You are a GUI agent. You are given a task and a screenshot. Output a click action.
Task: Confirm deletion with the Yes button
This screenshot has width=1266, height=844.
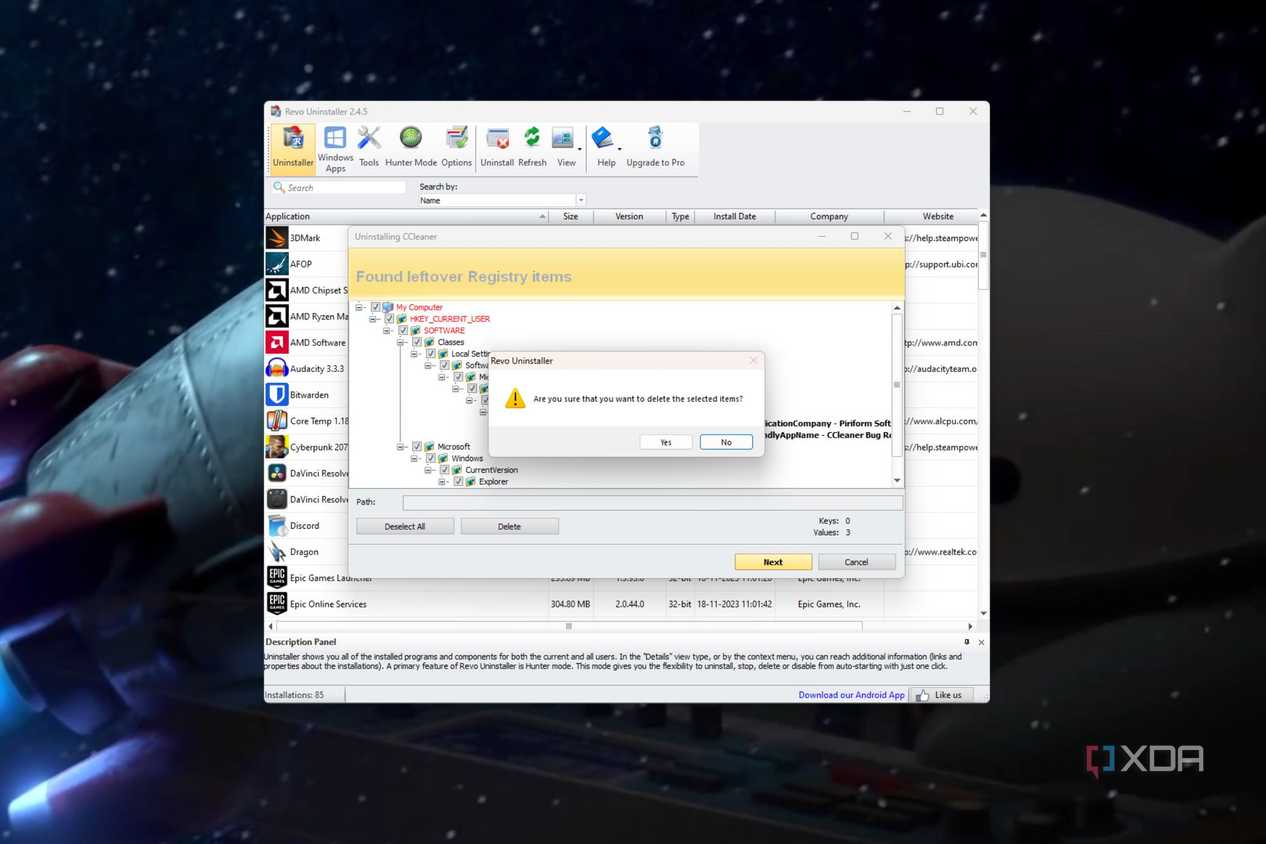(666, 442)
